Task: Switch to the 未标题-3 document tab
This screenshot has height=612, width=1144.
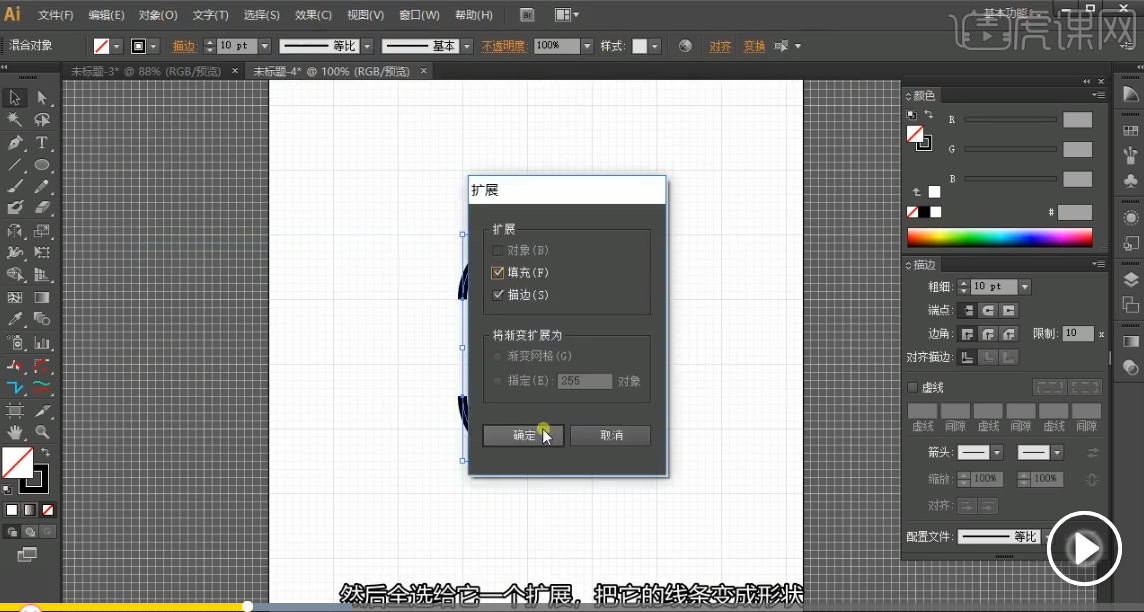Action: tap(147, 72)
